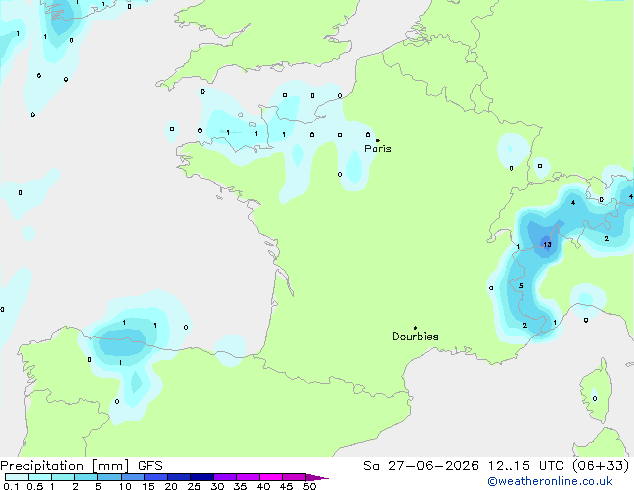
Task: Click the GFS model label
Action: pos(150,466)
